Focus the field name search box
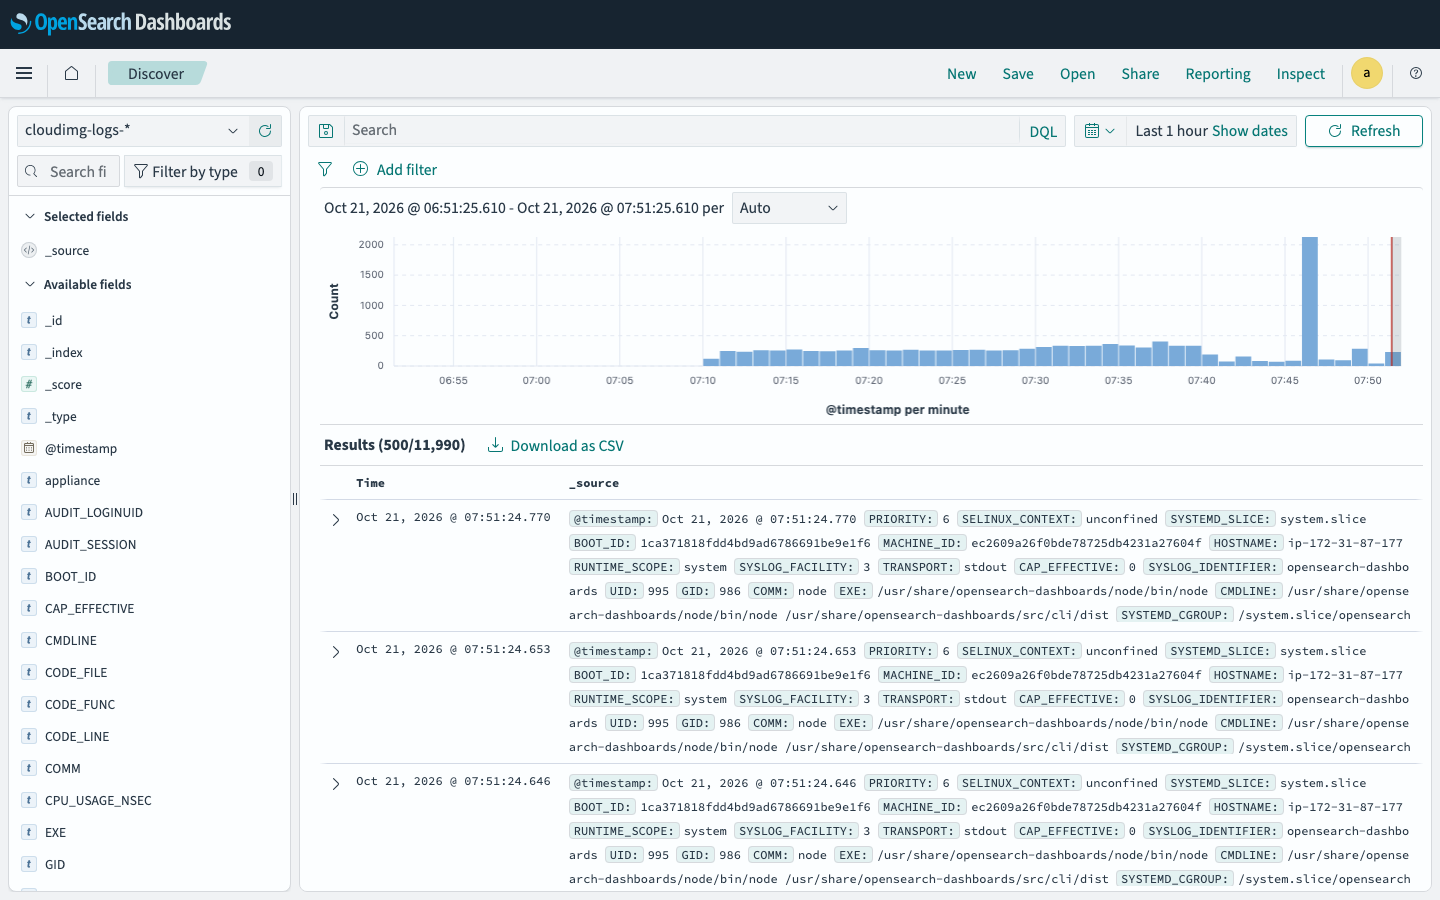 click(69, 171)
